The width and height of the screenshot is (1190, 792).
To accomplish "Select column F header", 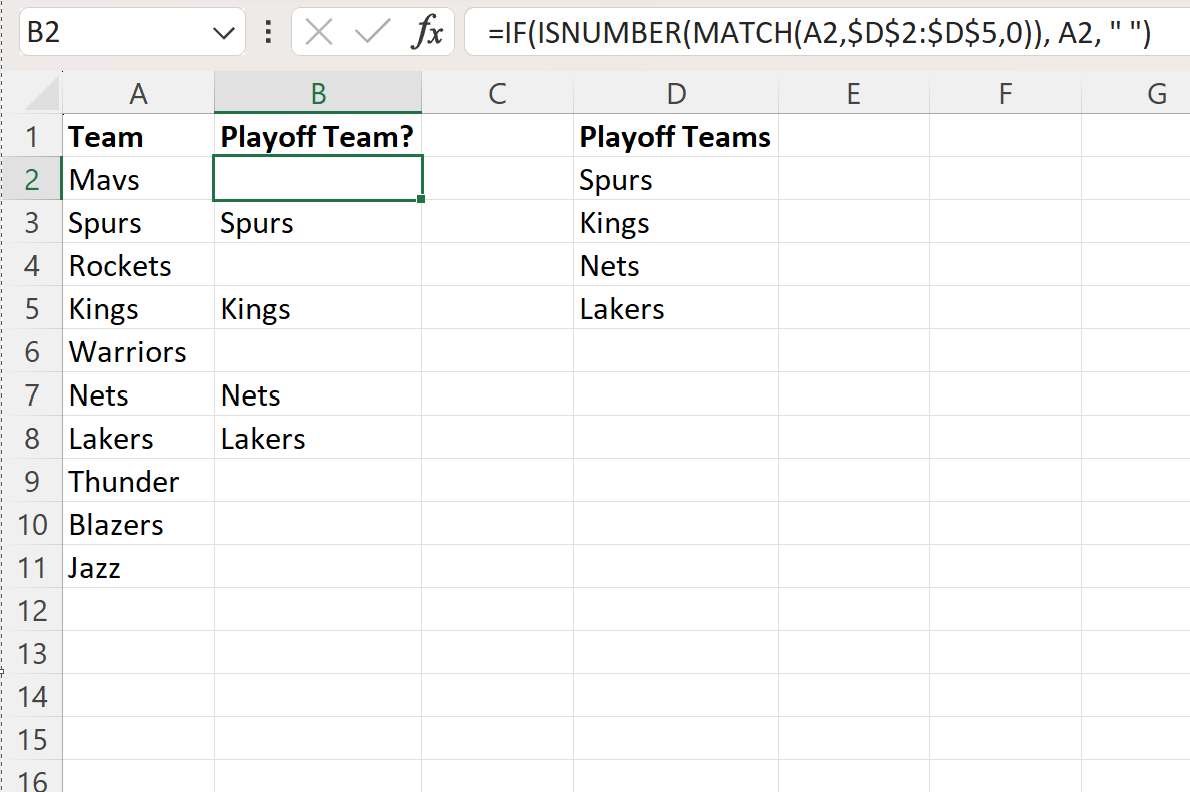I will (1005, 94).
